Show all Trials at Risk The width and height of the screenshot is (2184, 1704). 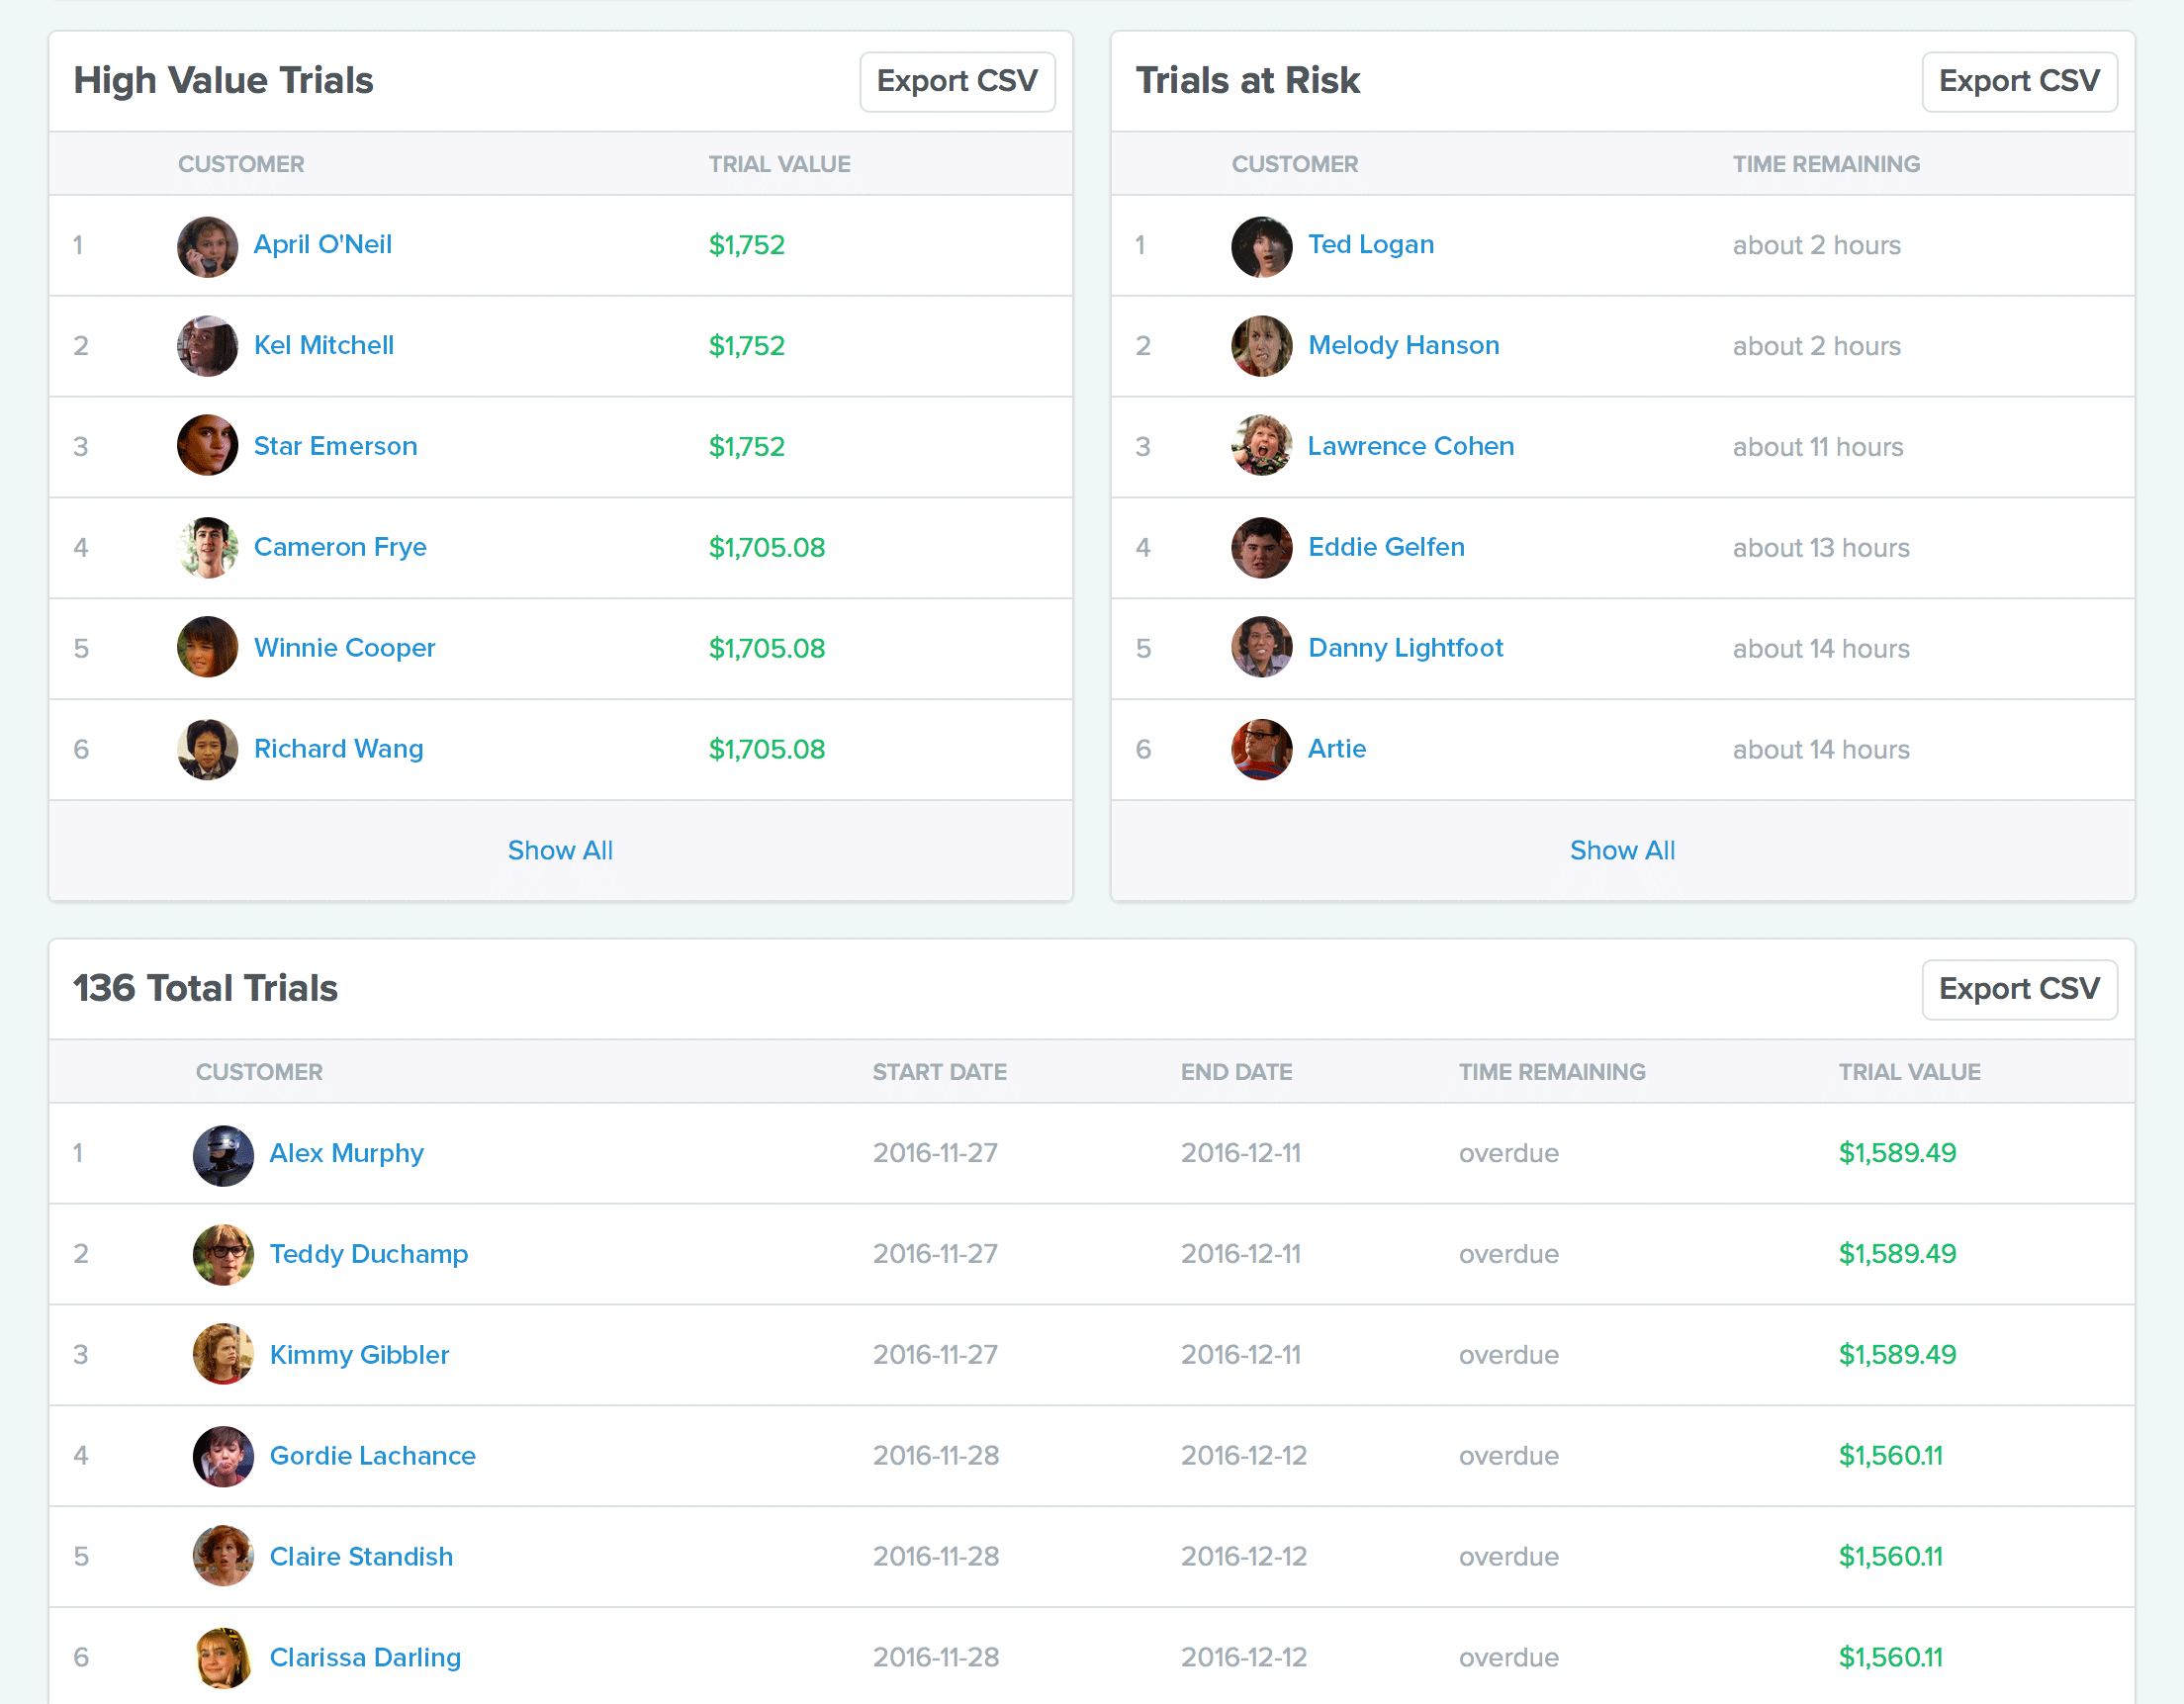pos(1622,850)
